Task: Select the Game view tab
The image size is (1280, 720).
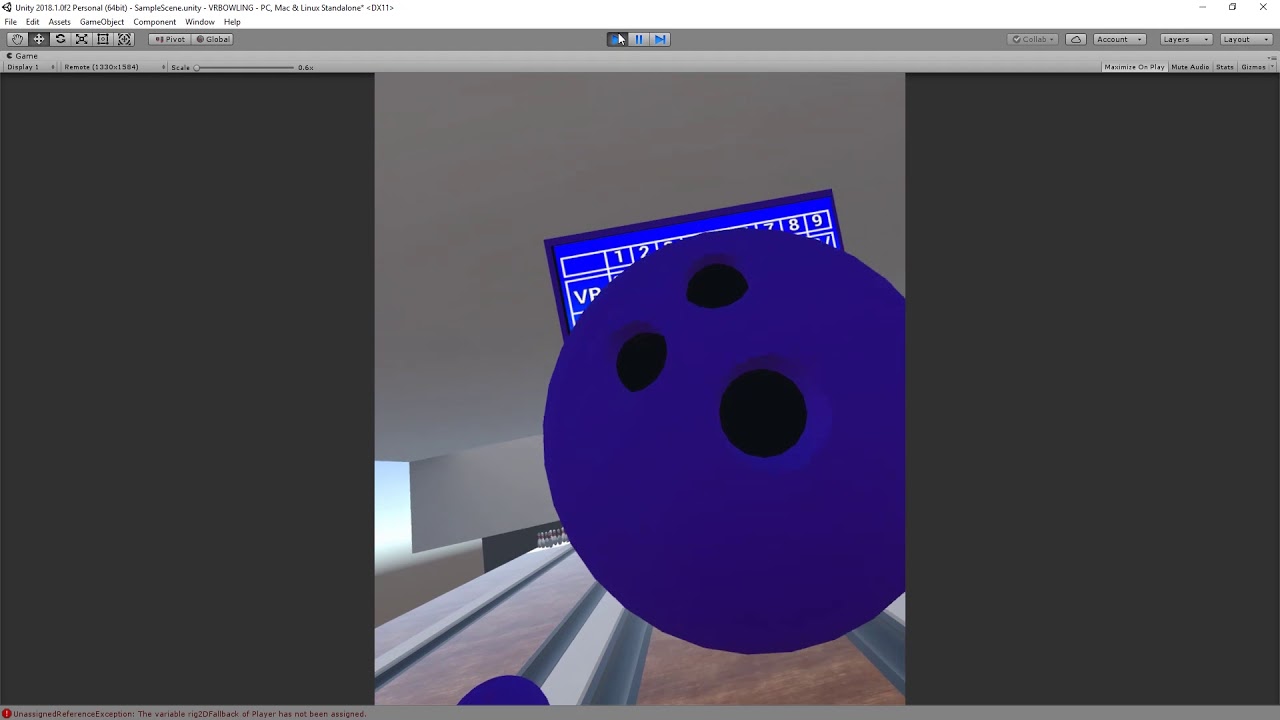Action: [23, 56]
